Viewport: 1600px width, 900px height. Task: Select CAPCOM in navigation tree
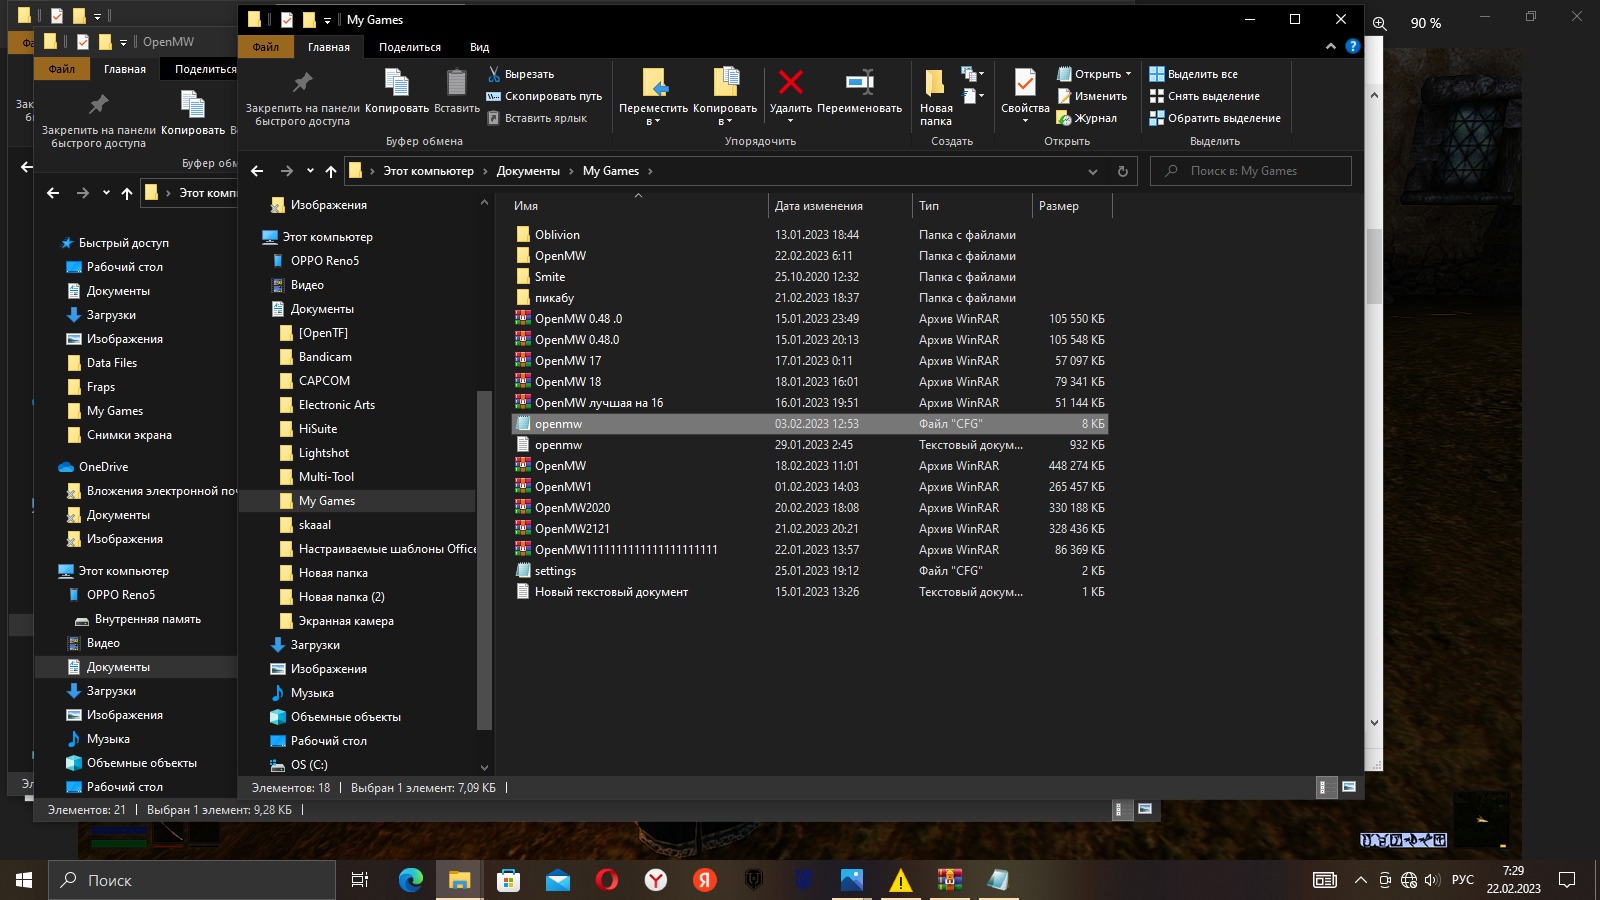click(324, 381)
